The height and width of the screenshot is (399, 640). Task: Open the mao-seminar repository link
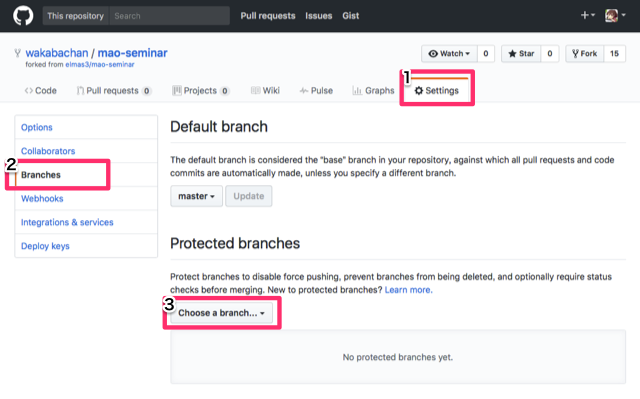[x=132, y=53]
